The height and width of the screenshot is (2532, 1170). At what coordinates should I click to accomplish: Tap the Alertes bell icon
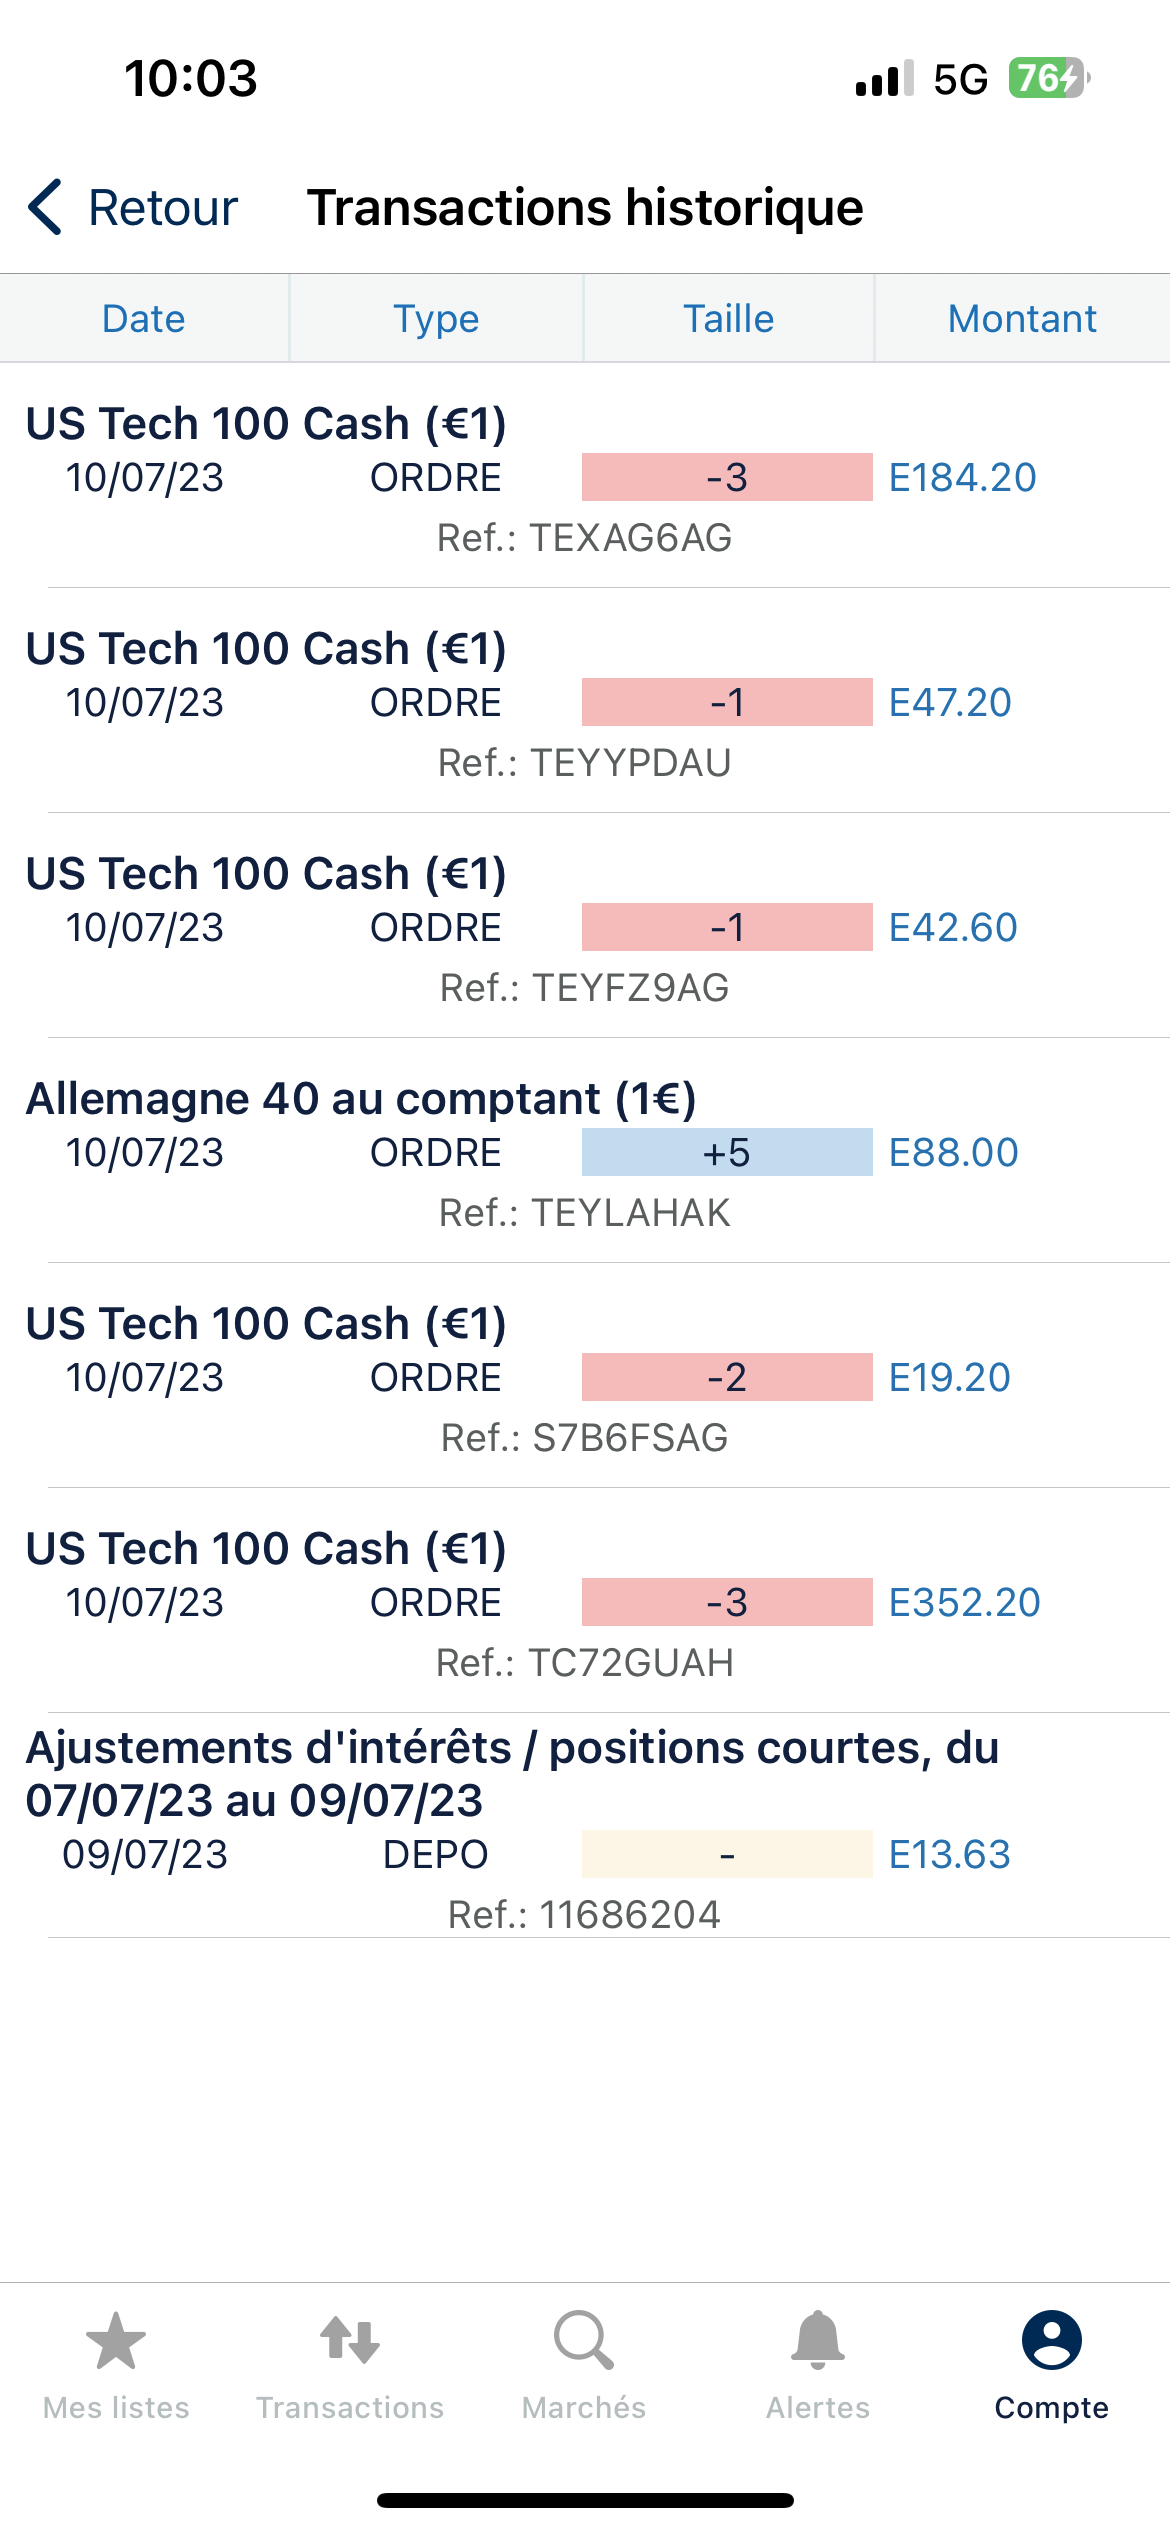pyautogui.click(x=818, y=2341)
